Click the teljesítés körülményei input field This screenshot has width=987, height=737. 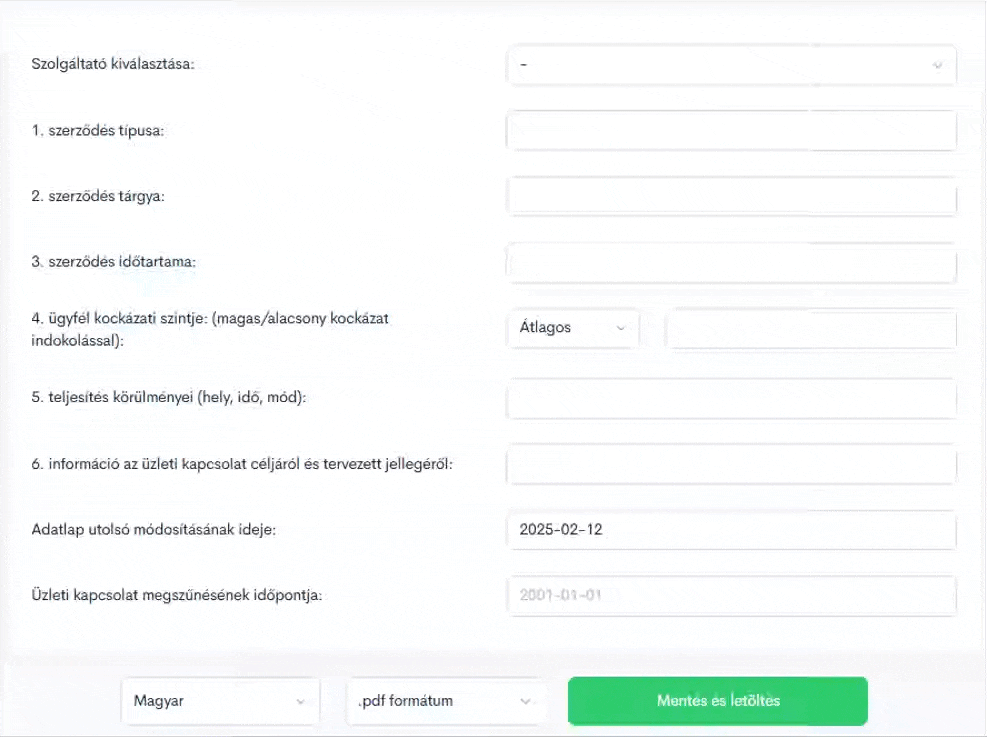(731, 398)
